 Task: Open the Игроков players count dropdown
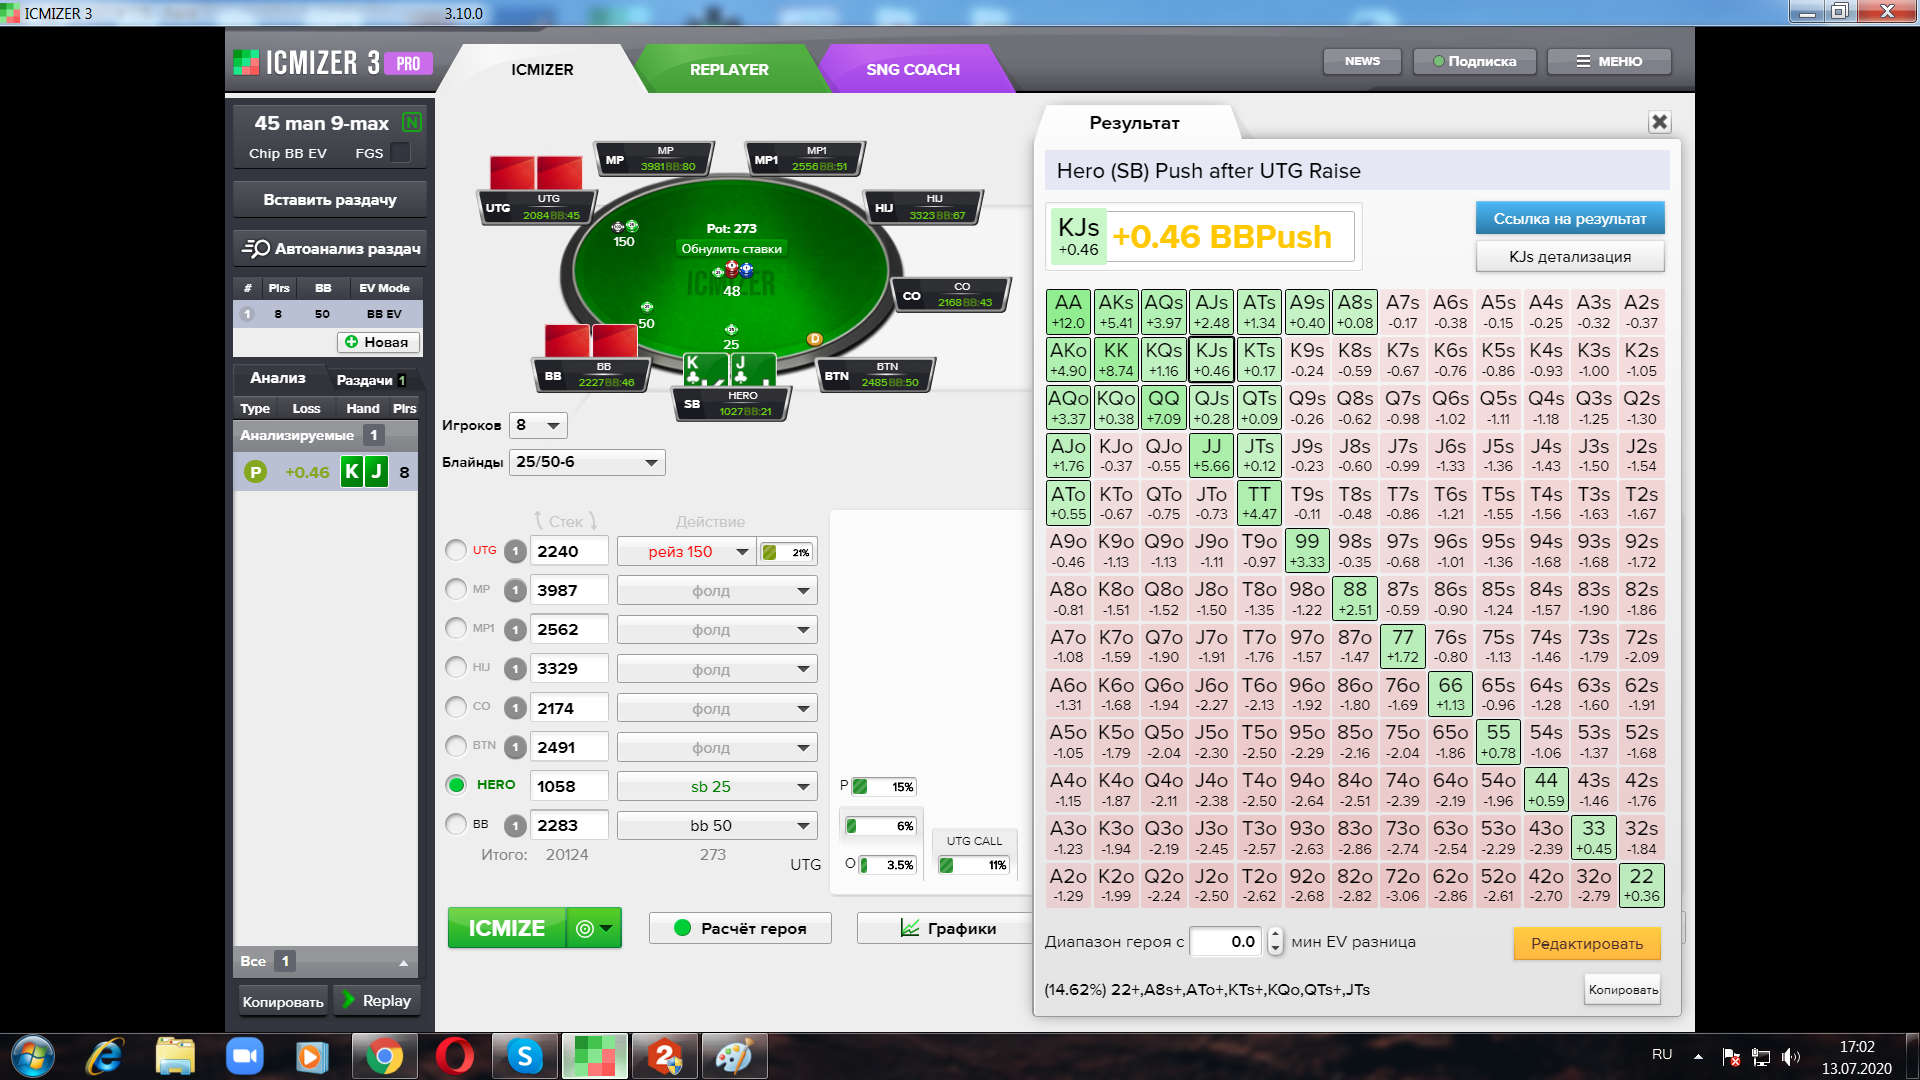(x=538, y=425)
